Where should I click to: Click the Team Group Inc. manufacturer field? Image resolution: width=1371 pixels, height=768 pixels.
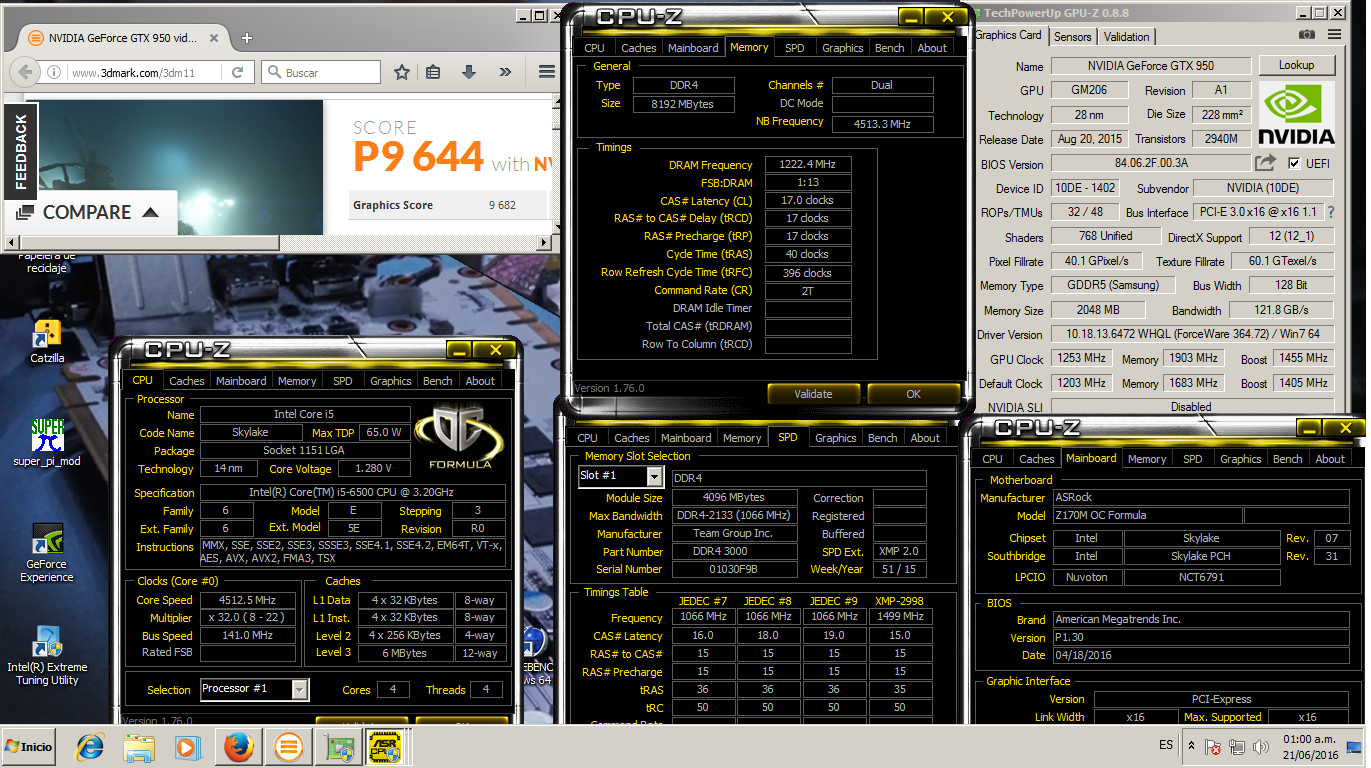[x=734, y=534]
